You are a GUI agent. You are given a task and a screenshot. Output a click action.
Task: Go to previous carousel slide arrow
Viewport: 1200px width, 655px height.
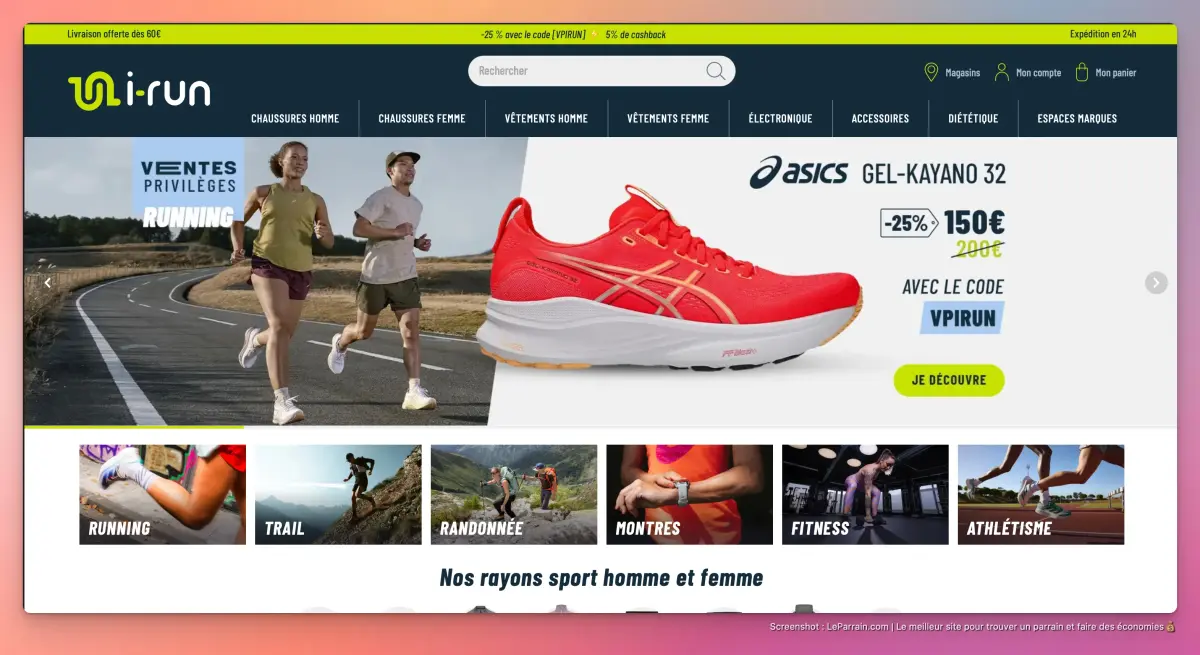click(x=46, y=283)
